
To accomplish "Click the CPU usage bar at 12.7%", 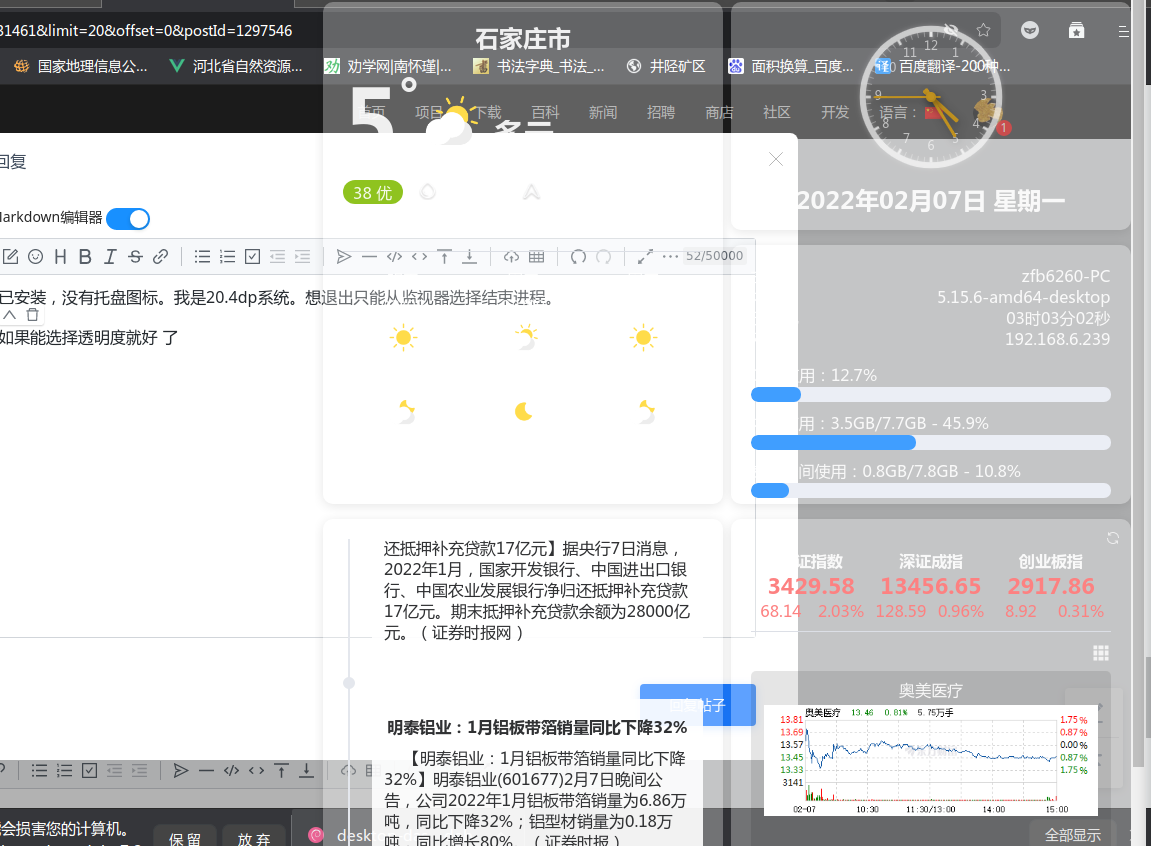I will coord(931,395).
